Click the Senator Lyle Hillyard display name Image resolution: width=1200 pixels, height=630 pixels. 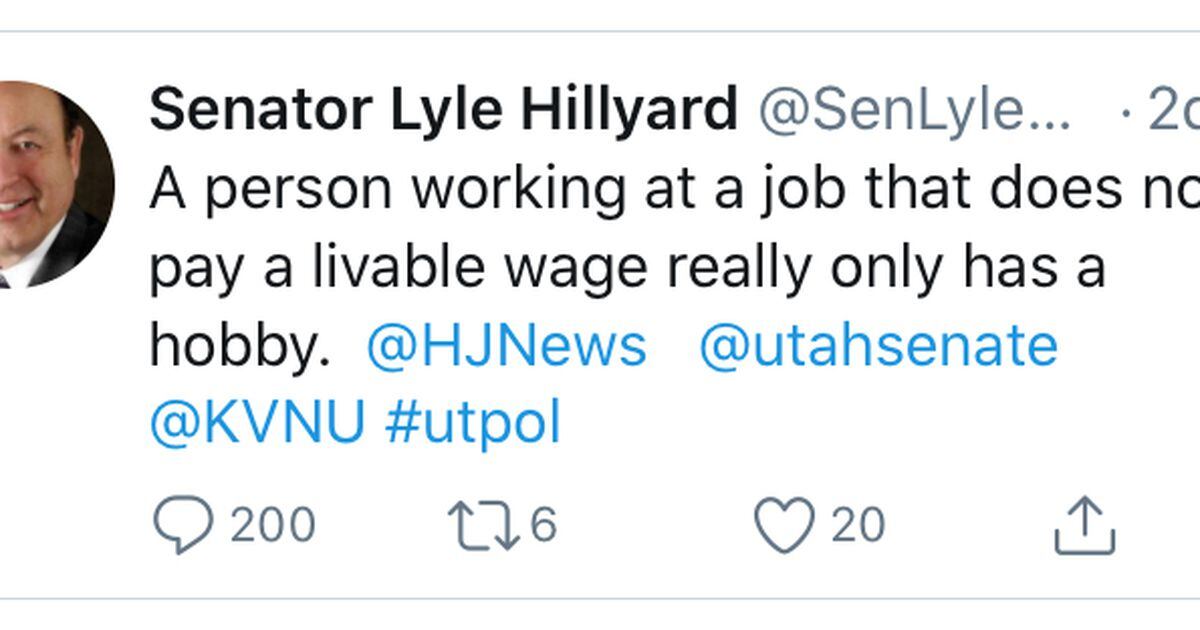coord(443,109)
